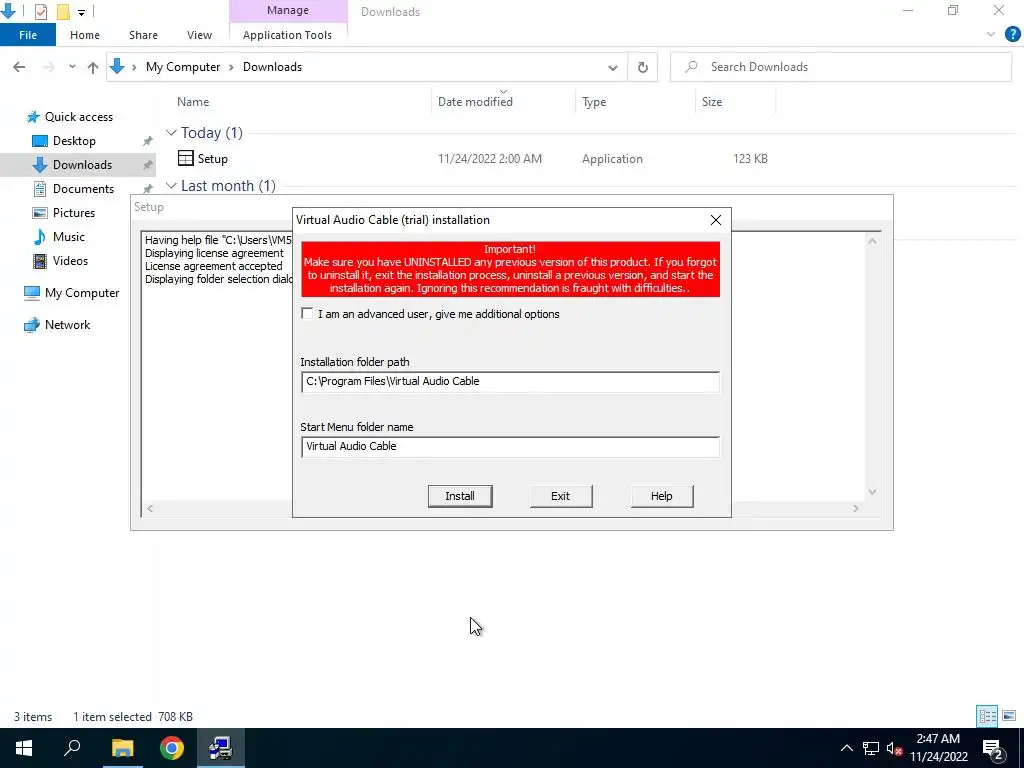Click the Search Downloads box
The image size is (1024, 768).
pos(841,67)
